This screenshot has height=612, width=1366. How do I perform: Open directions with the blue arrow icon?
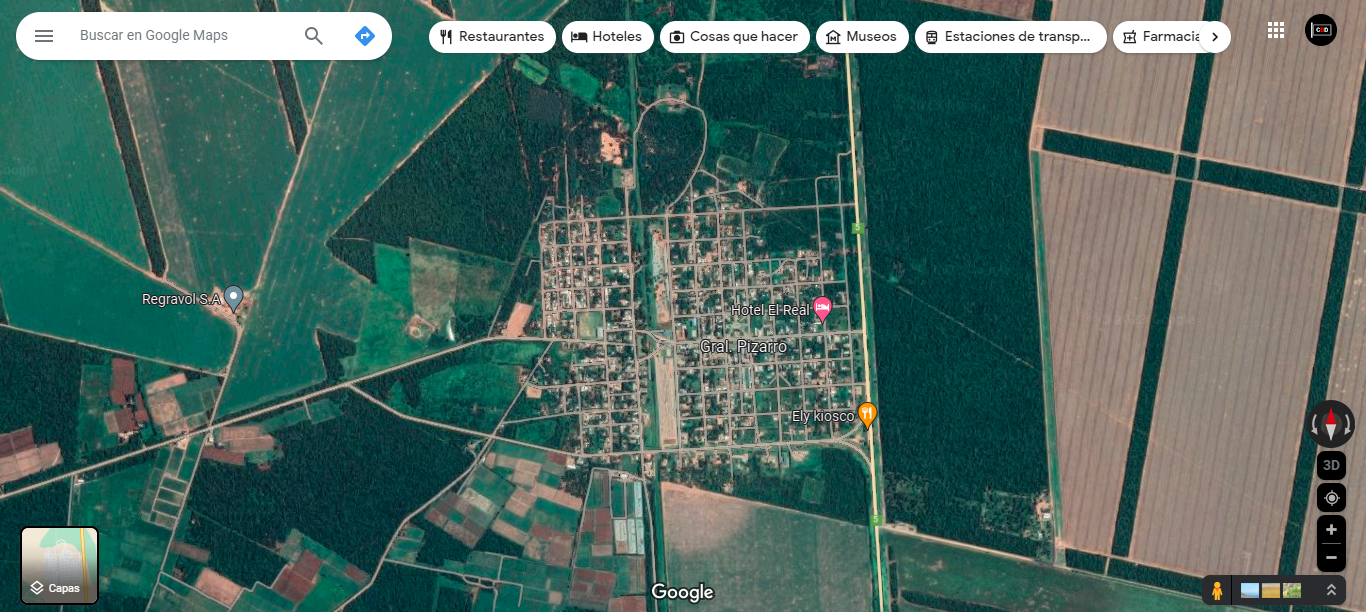pos(365,36)
